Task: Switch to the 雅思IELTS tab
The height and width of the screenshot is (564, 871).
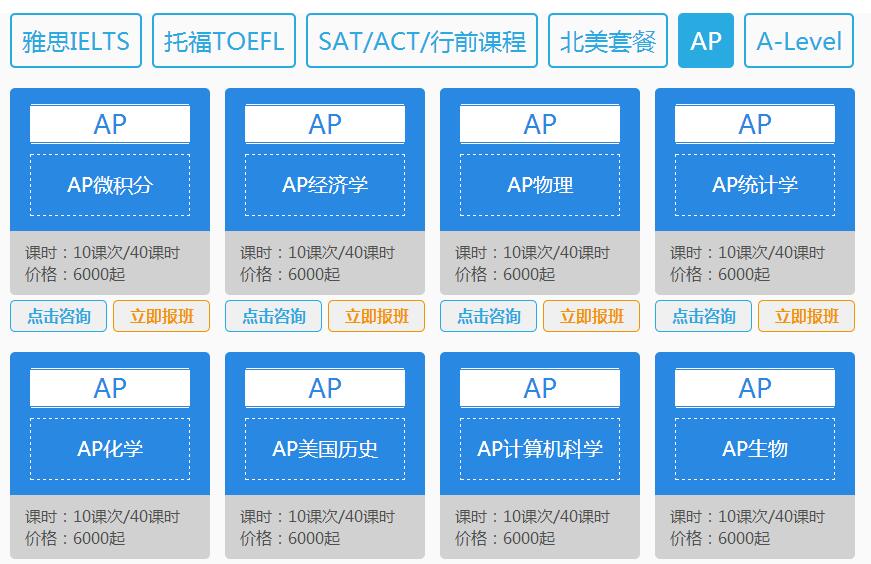Action: pyautogui.click(x=76, y=41)
